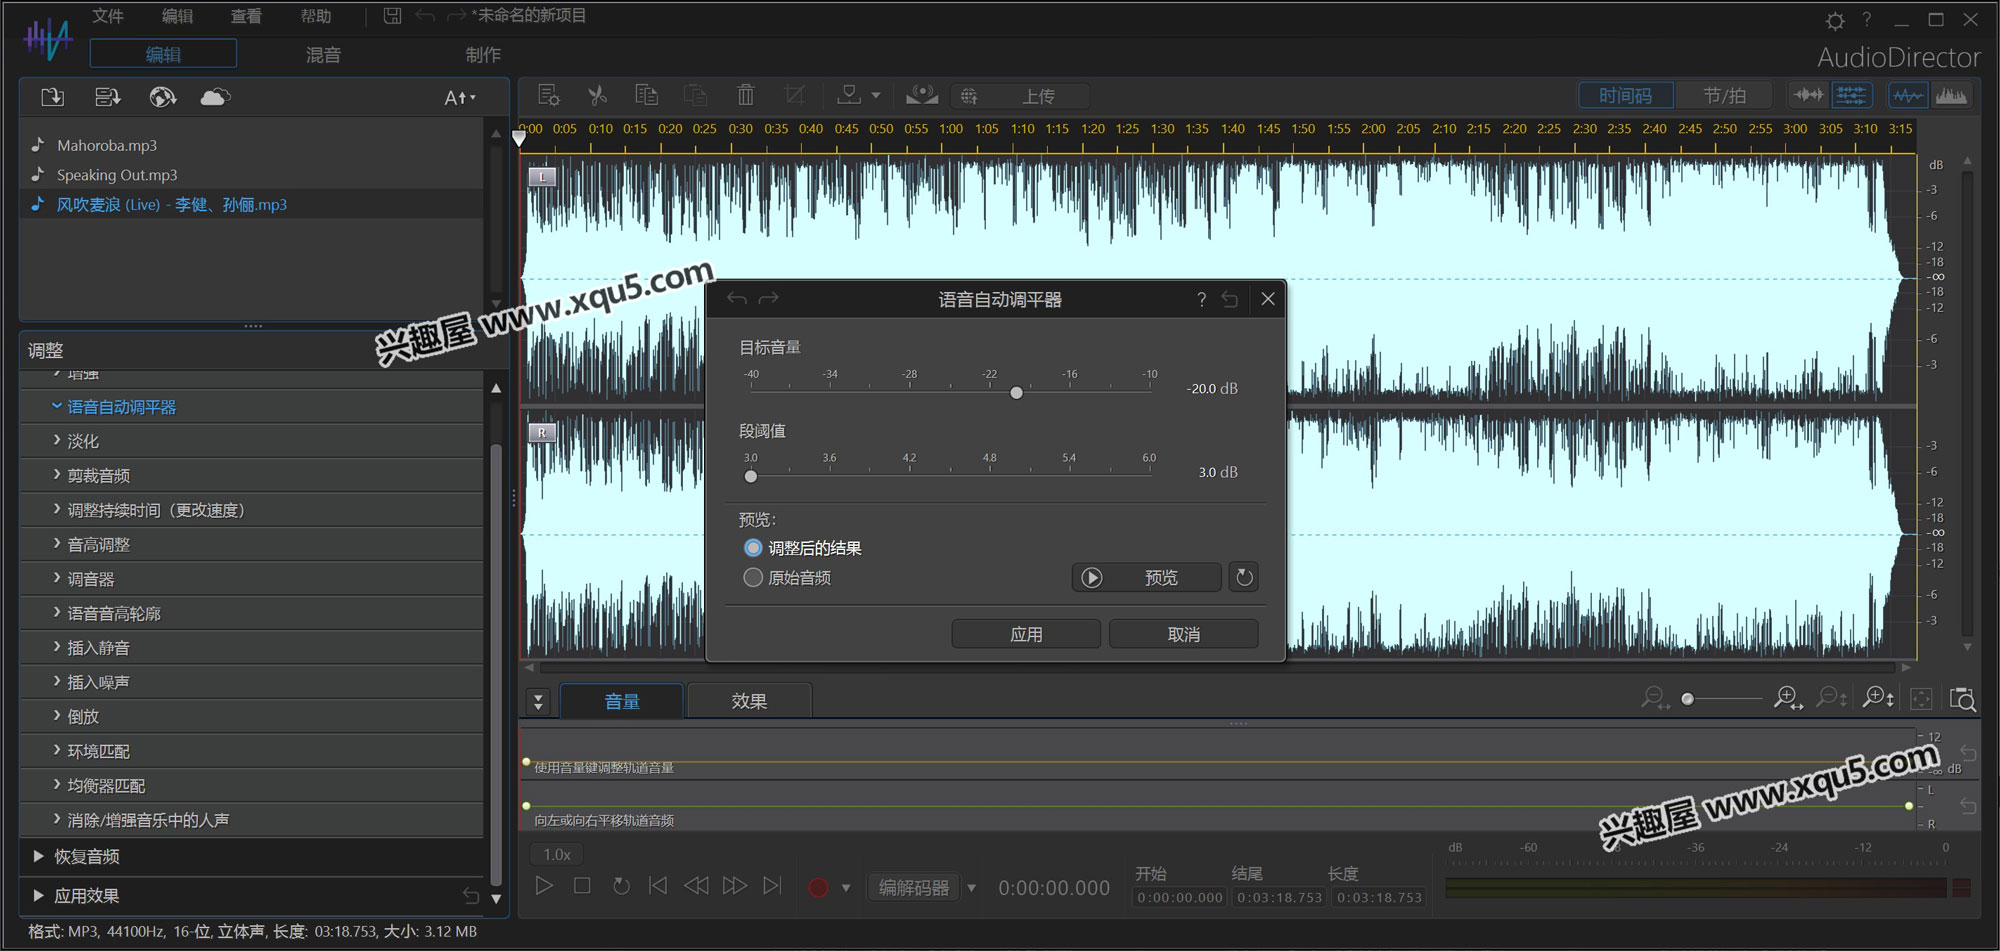The height and width of the screenshot is (951, 2000).
Task: Expand the 音高调整 pitch adjustment
Action: tap(57, 543)
